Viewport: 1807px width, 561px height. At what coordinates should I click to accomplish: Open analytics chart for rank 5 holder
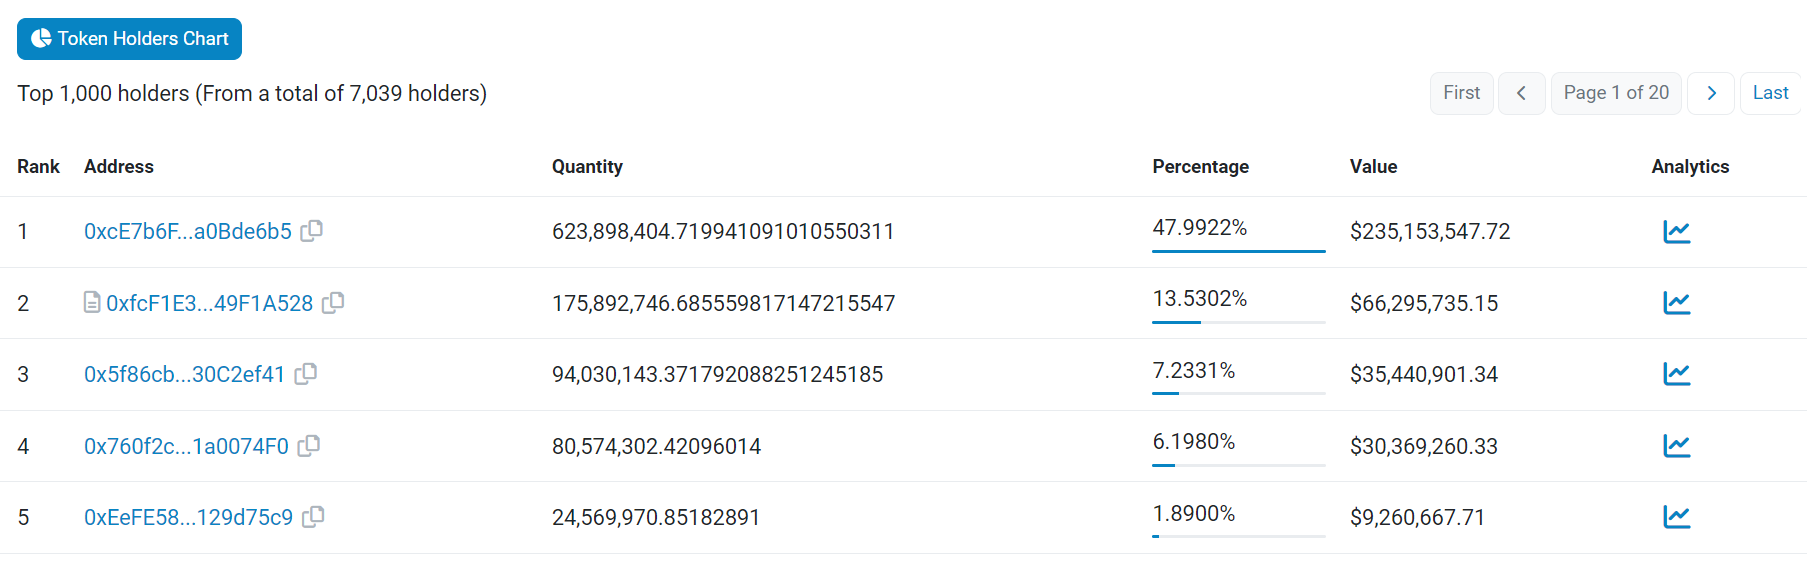(x=1676, y=517)
